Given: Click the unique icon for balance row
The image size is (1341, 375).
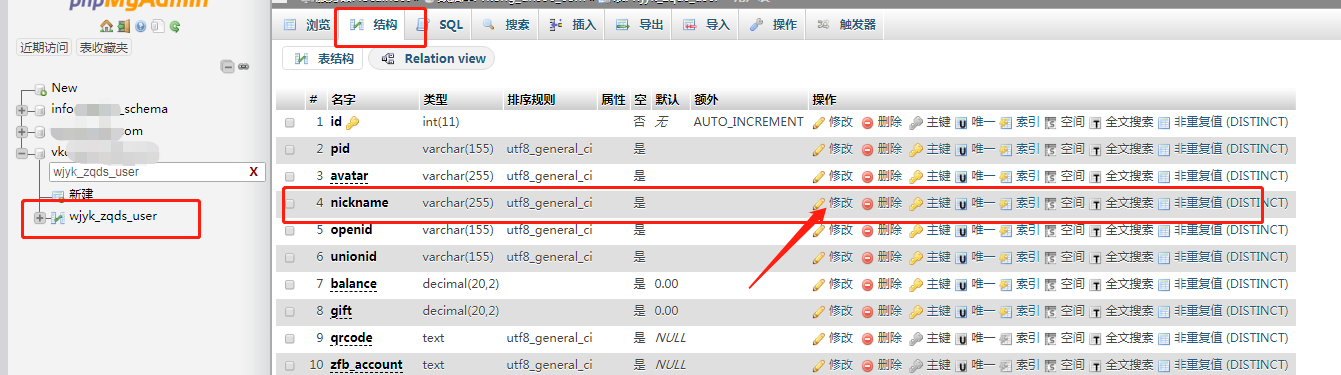Looking at the screenshot, I should pyautogui.click(x=961, y=284).
